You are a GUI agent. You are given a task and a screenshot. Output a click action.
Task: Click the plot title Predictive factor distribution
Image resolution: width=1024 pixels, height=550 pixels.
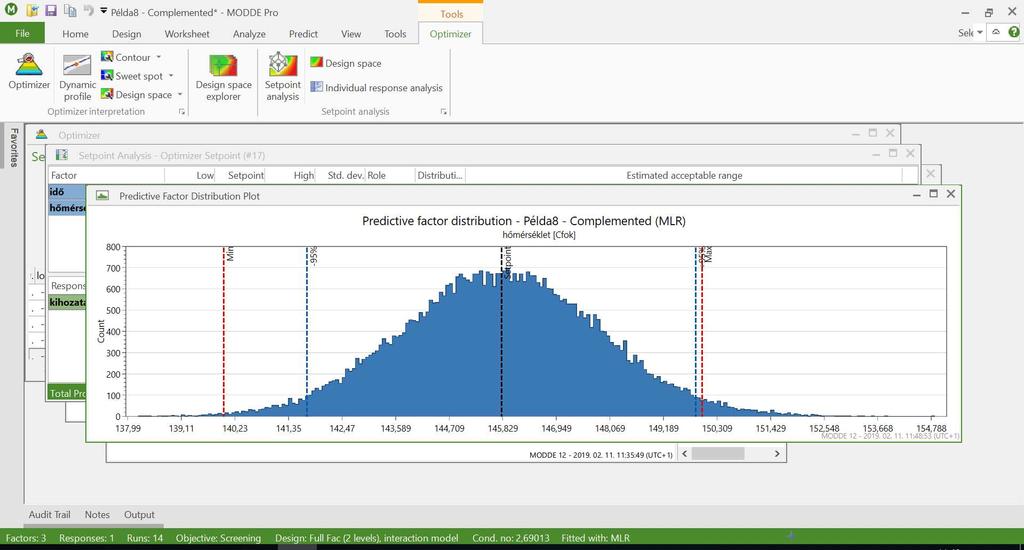(x=524, y=221)
